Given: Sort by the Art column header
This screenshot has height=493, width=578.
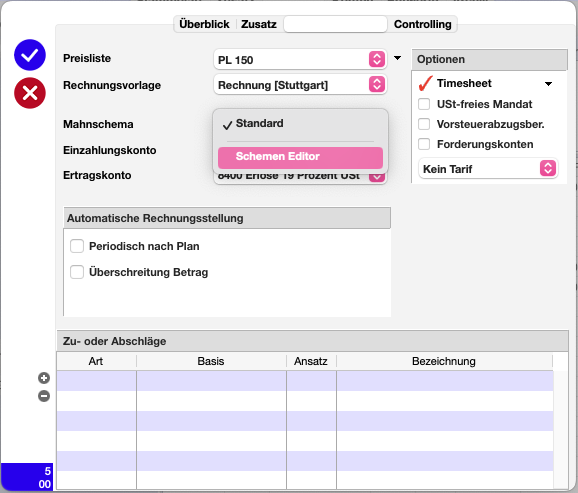Looking at the screenshot, I should pyautogui.click(x=96, y=361).
